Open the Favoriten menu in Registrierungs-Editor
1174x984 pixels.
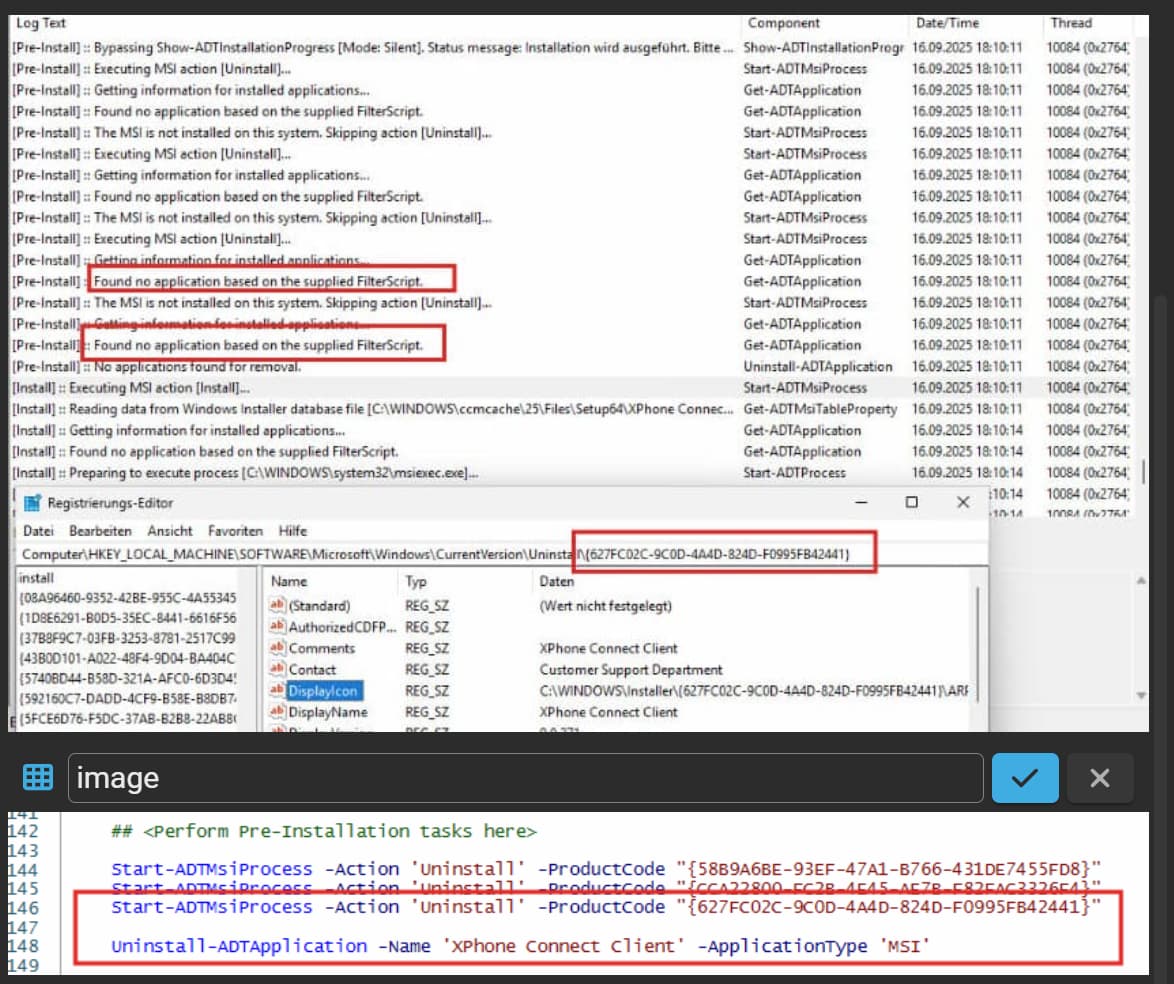click(235, 531)
